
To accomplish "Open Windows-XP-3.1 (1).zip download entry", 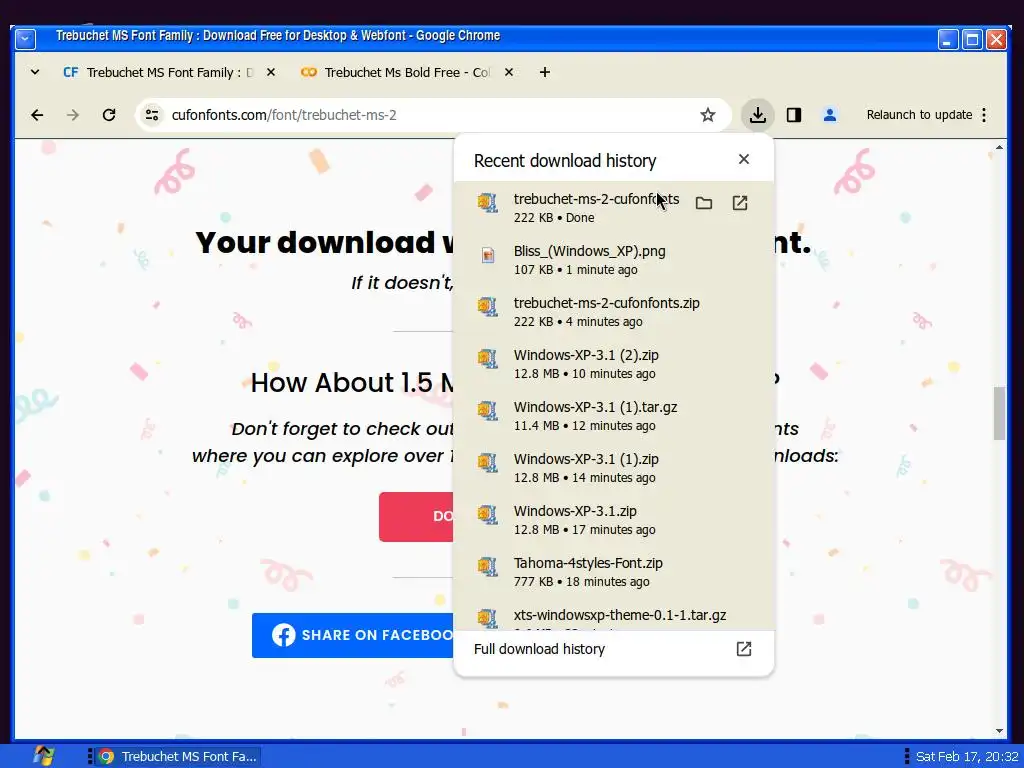I will pos(614,468).
